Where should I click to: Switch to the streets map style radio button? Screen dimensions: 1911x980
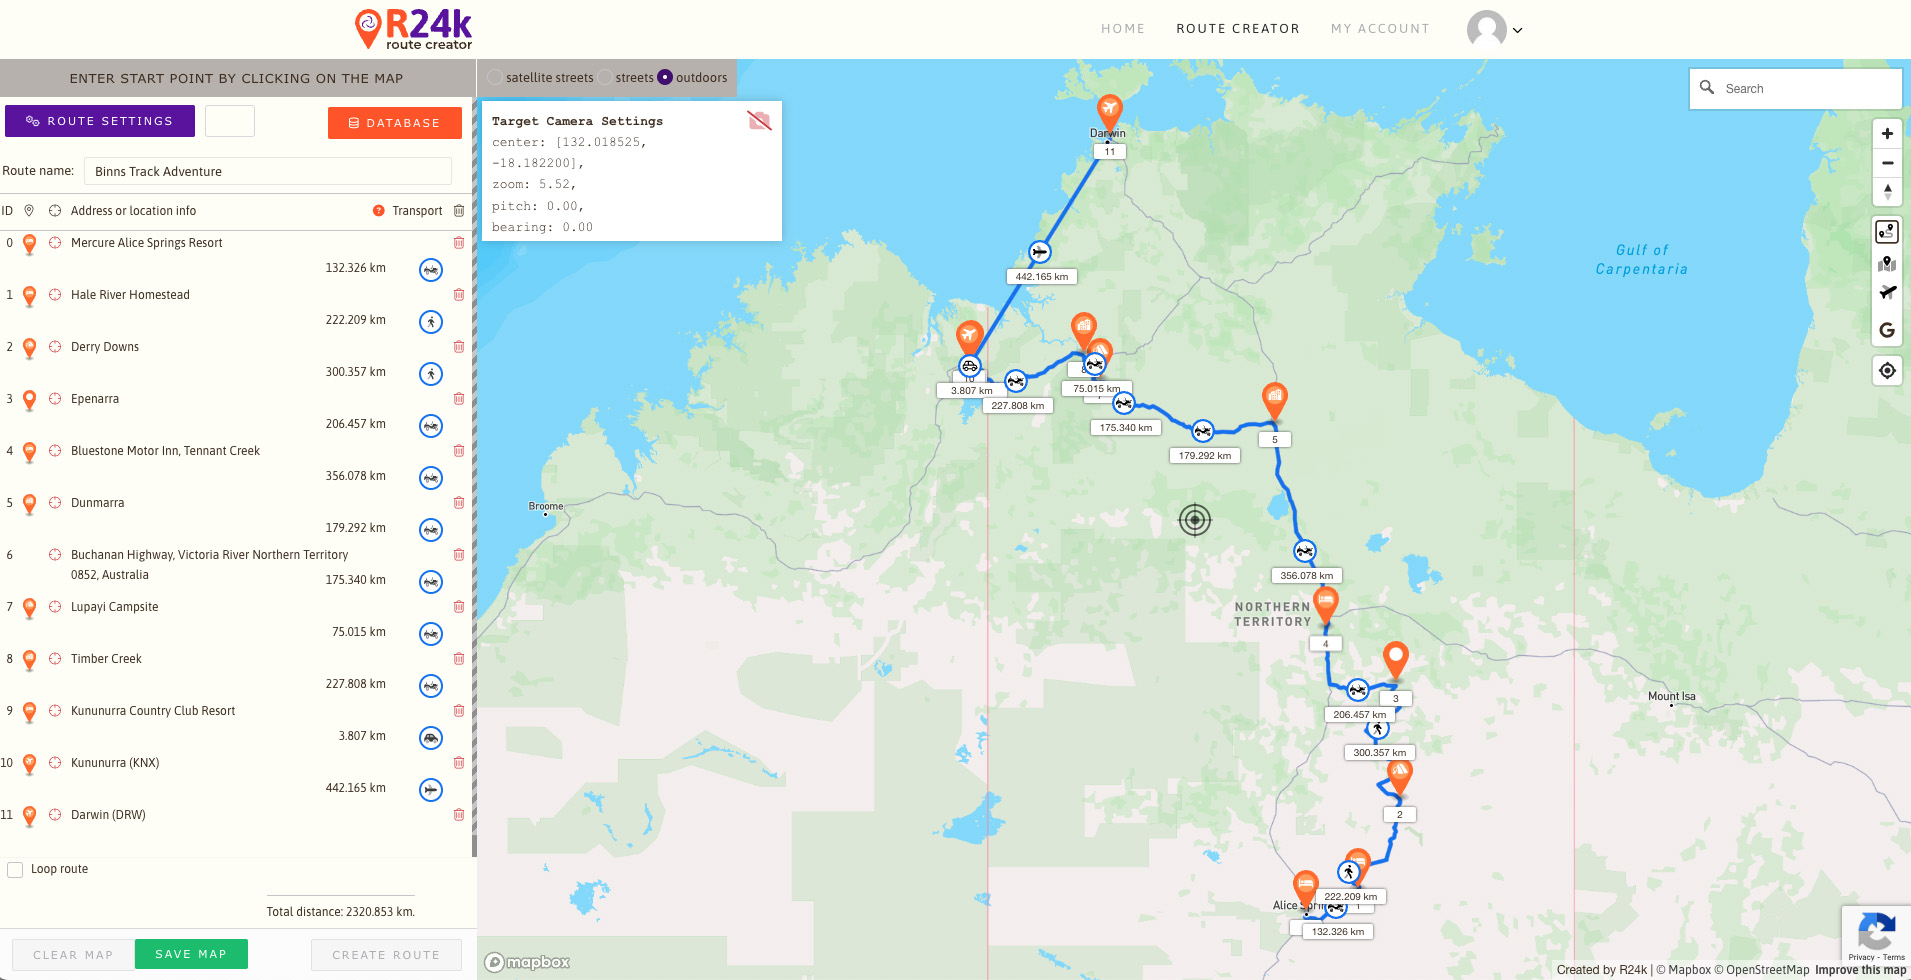point(607,77)
